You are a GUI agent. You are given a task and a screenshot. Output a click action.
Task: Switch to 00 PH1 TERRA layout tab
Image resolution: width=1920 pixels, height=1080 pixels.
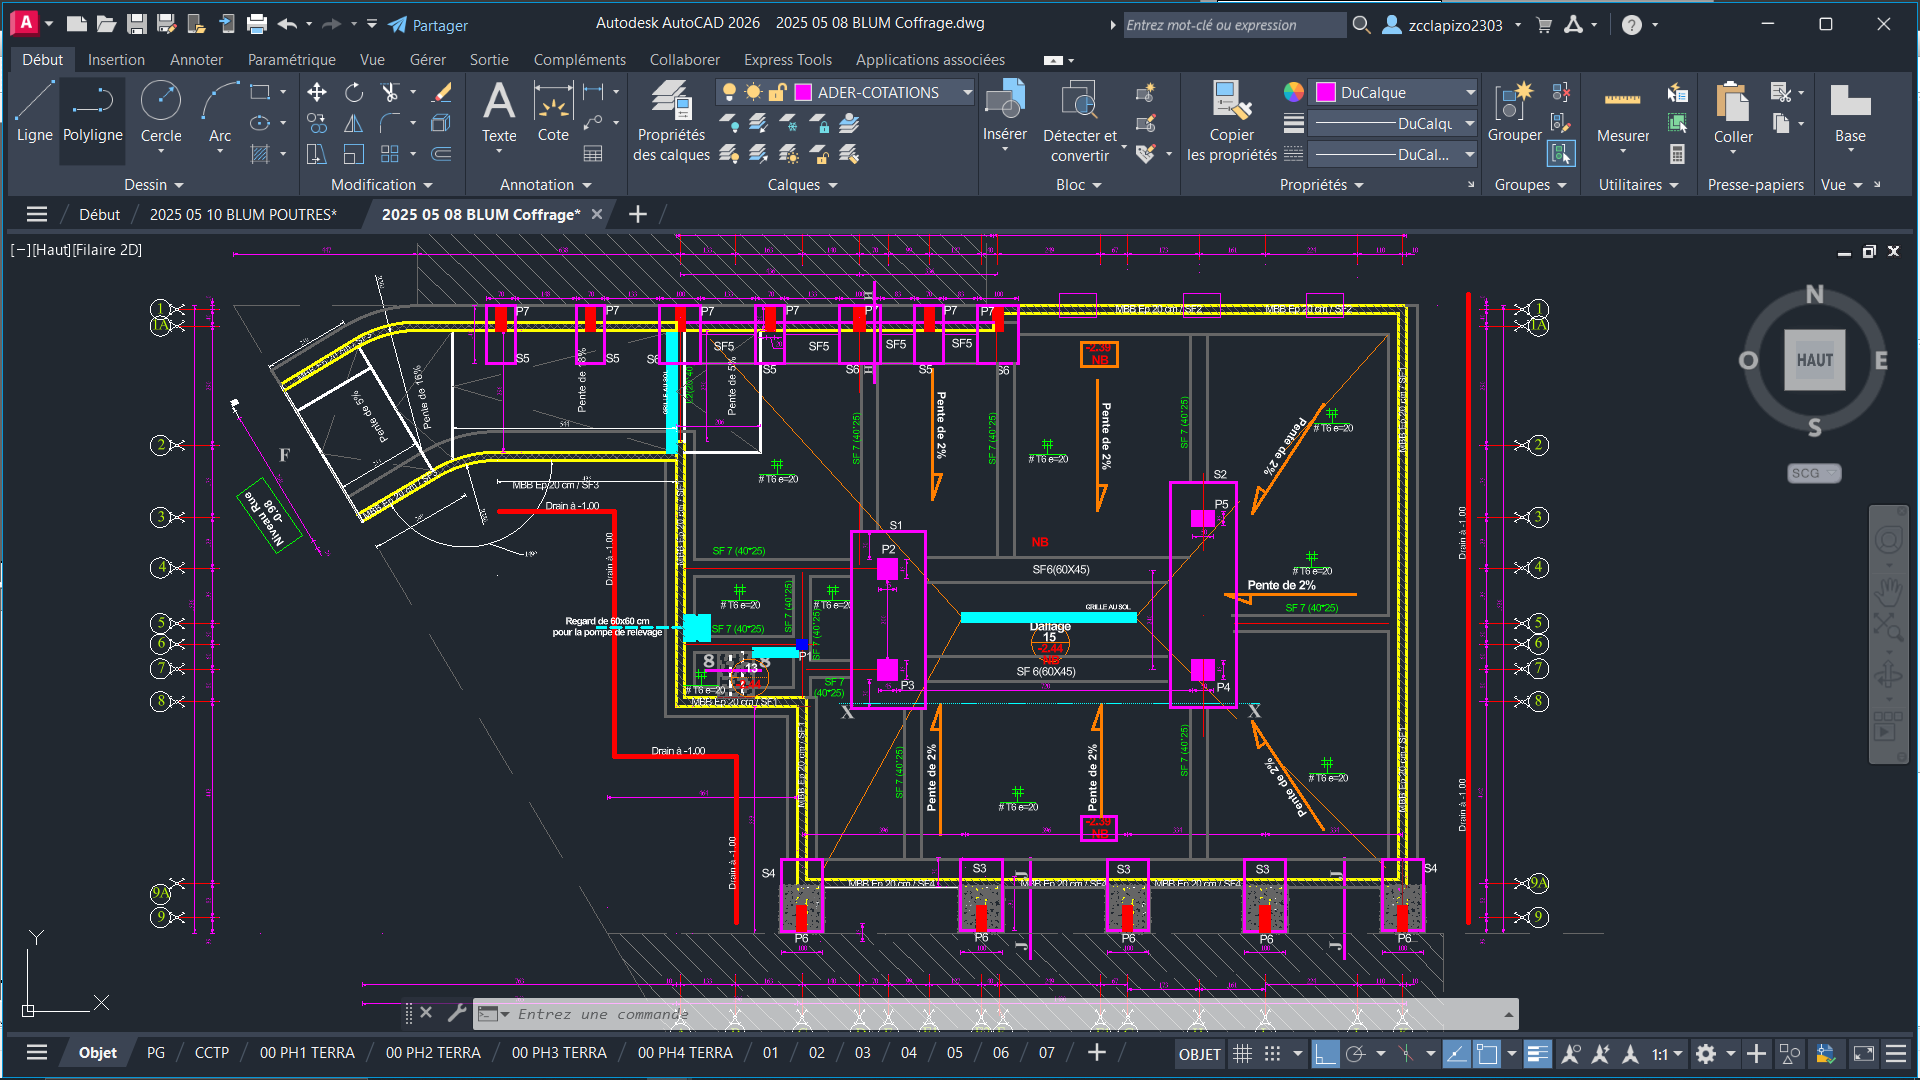[x=307, y=1053]
